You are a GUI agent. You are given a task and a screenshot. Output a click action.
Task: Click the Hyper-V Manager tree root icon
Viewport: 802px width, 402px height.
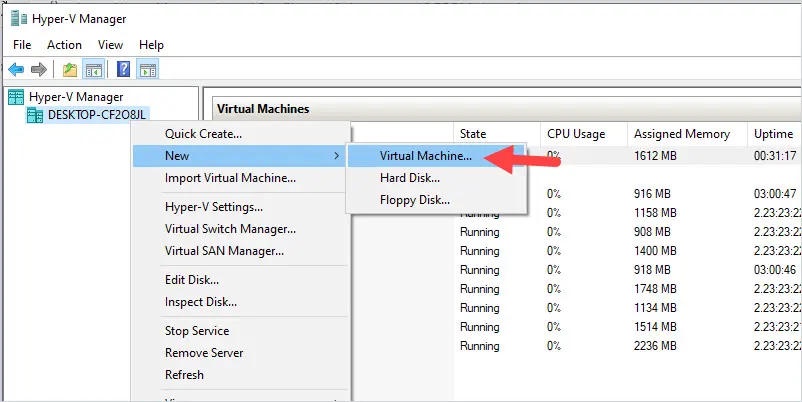[16, 97]
